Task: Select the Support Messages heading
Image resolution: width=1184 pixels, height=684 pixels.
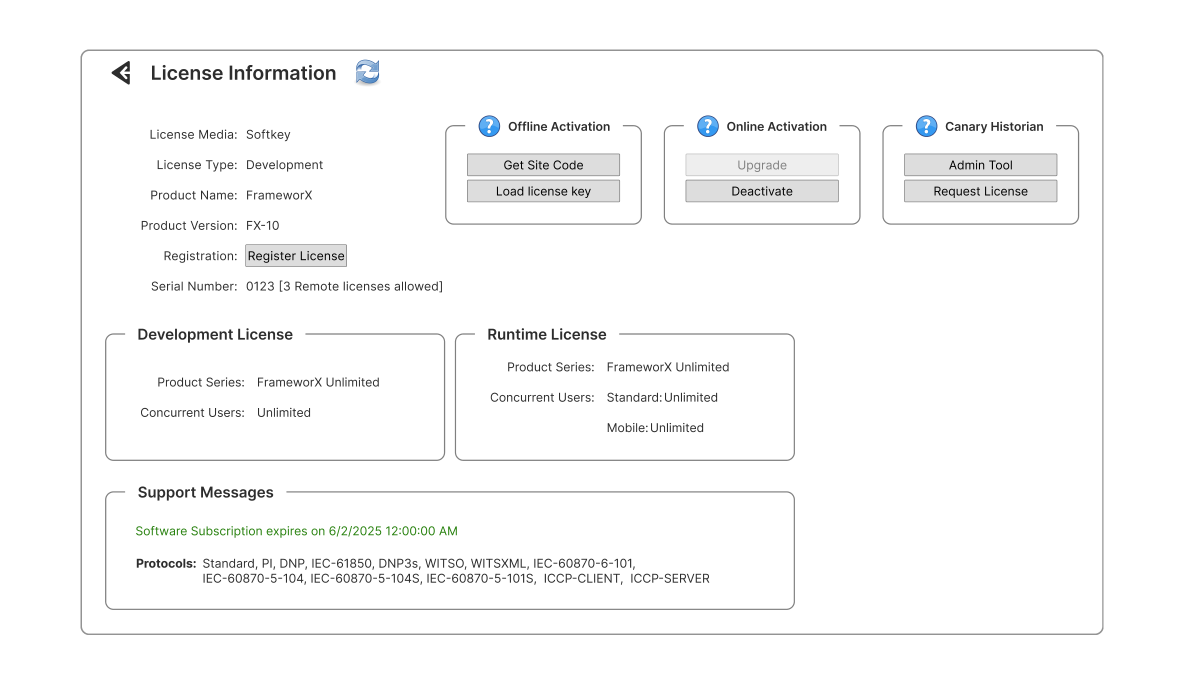Action: click(205, 492)
